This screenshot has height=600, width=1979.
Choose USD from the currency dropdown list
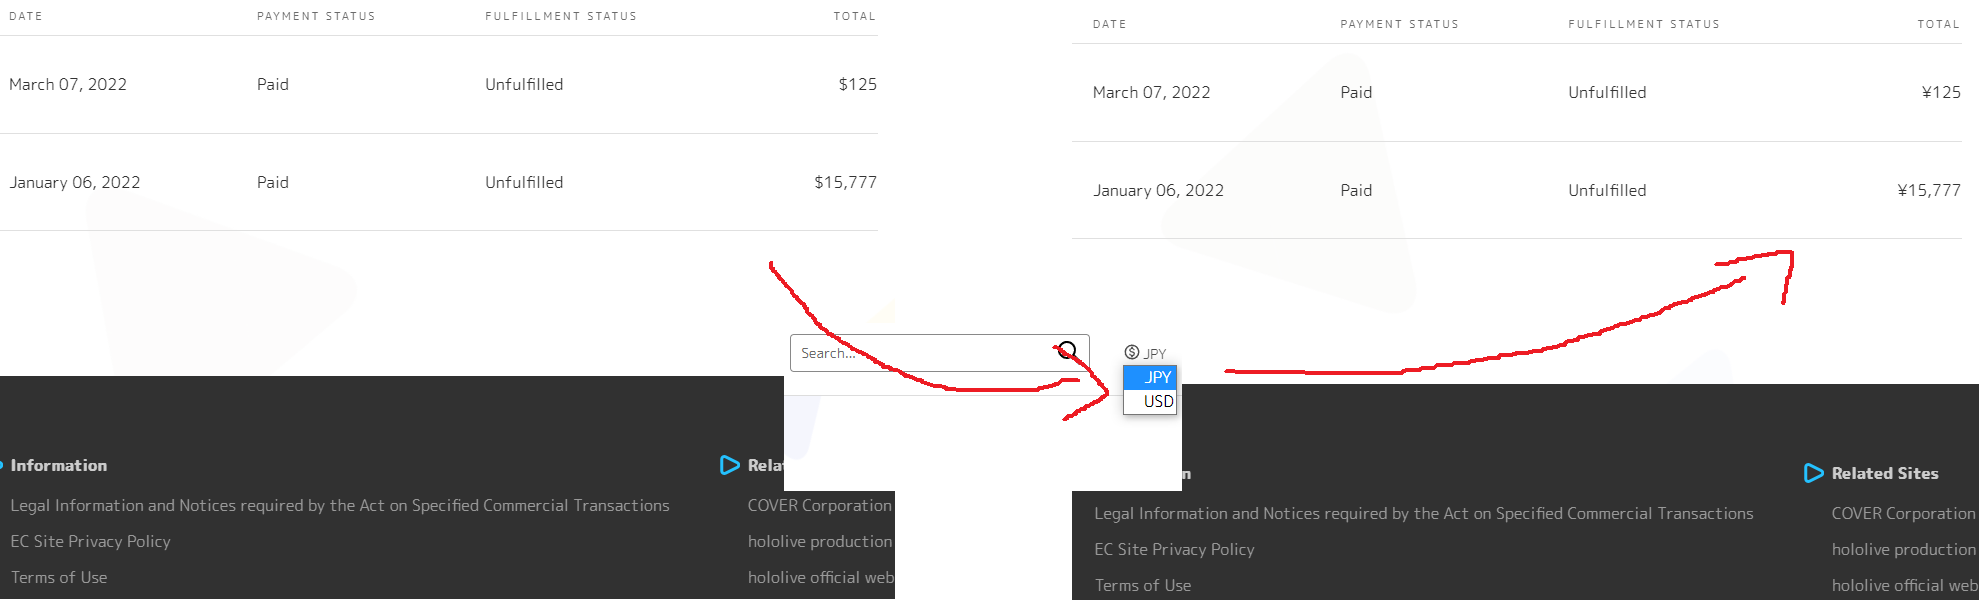click(x=1149, y=401)
